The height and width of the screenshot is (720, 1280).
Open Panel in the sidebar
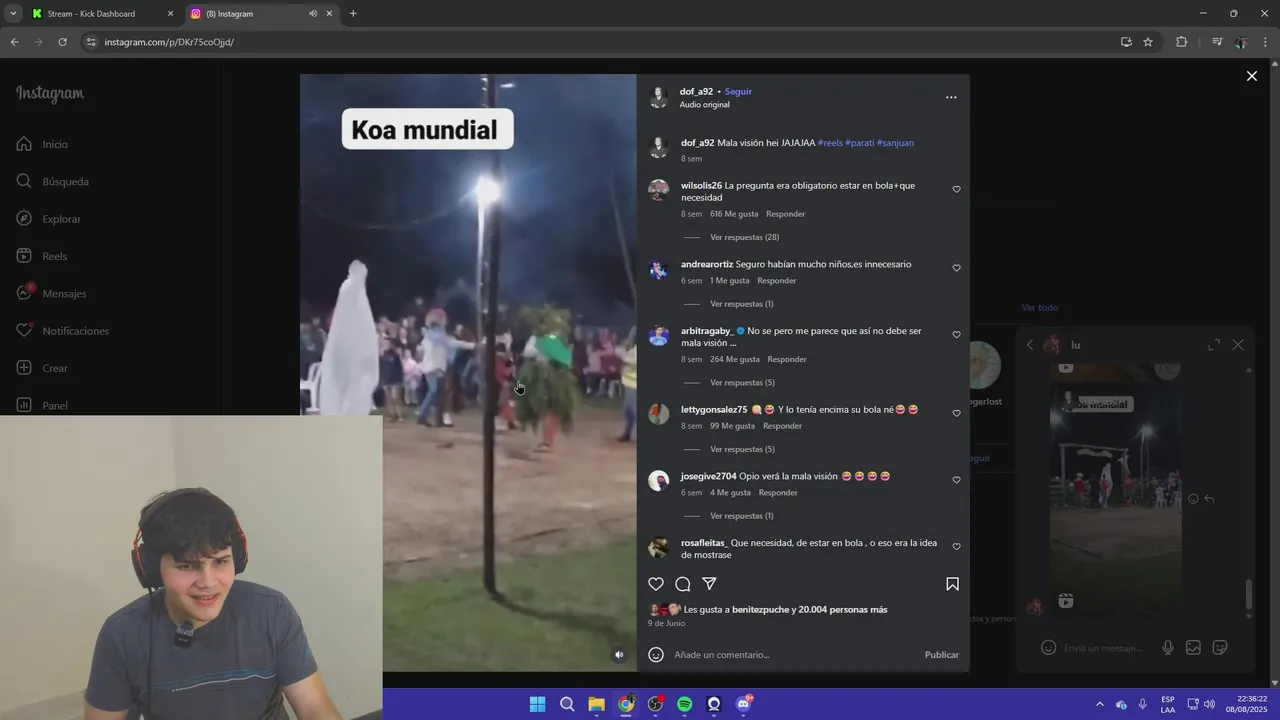(x=42, y=405)
